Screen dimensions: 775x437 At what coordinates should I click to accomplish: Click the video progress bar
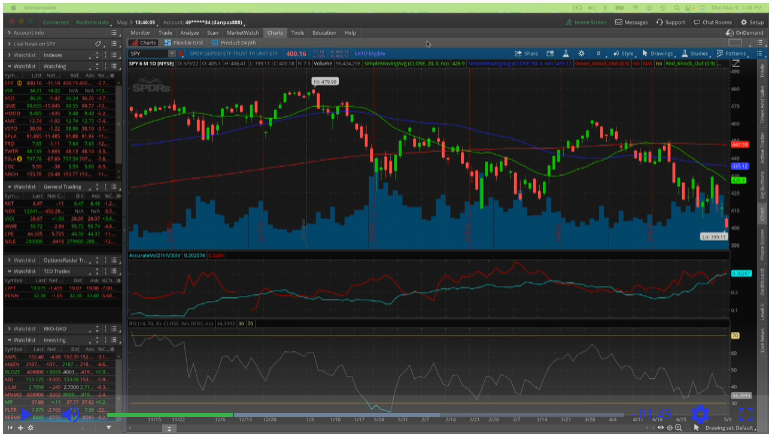[x=366, y=415]
